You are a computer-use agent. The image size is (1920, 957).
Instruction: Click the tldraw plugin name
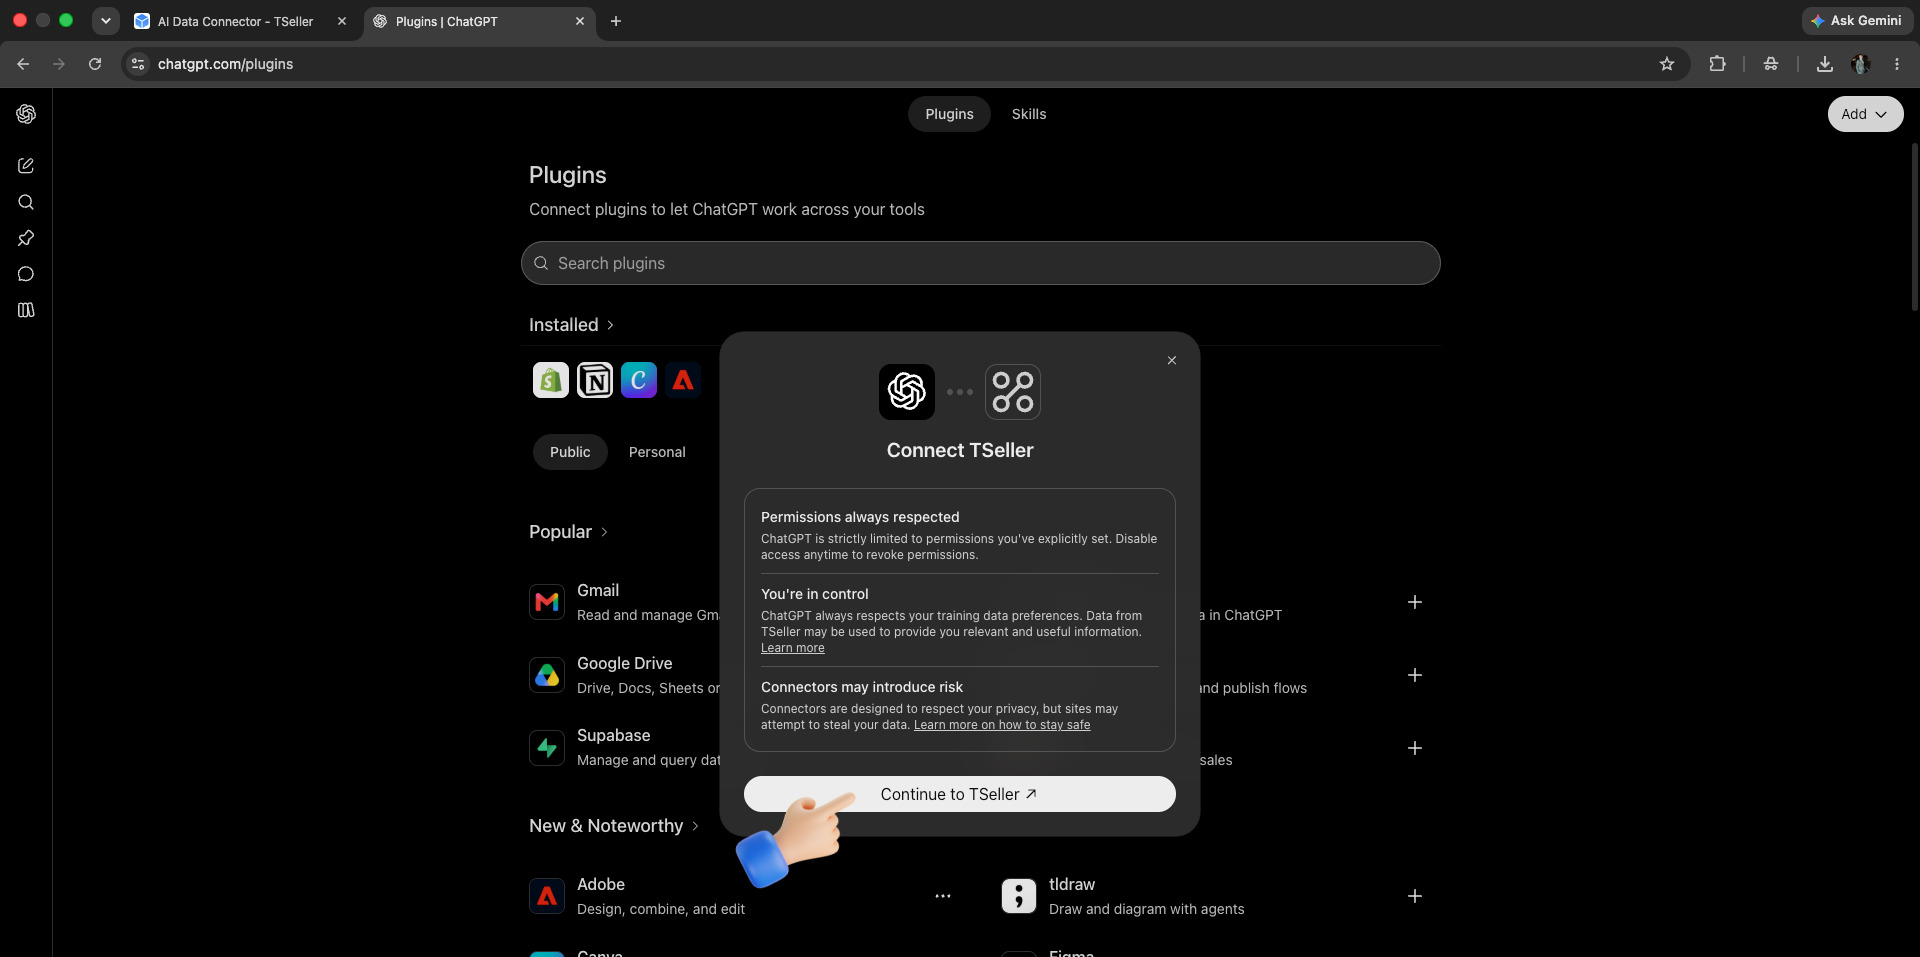(1072, 884)
